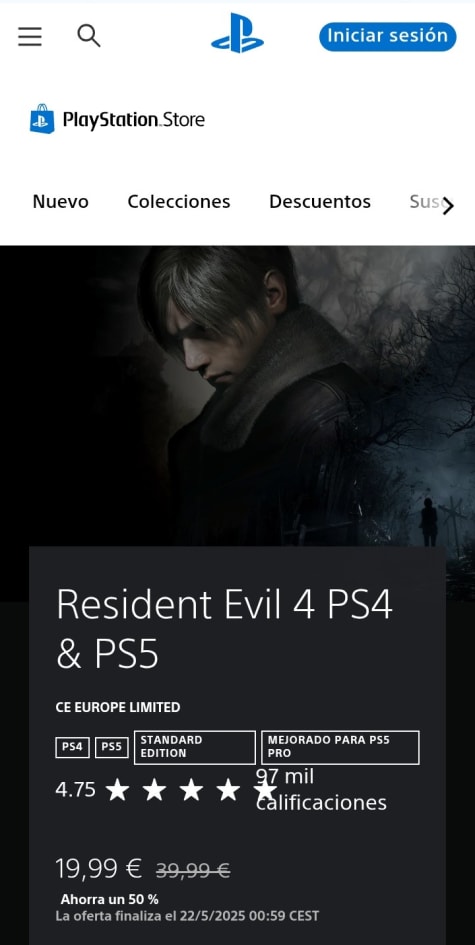
Task: Click the Resident Evil 4 hero image
Action: pos(238,396)
